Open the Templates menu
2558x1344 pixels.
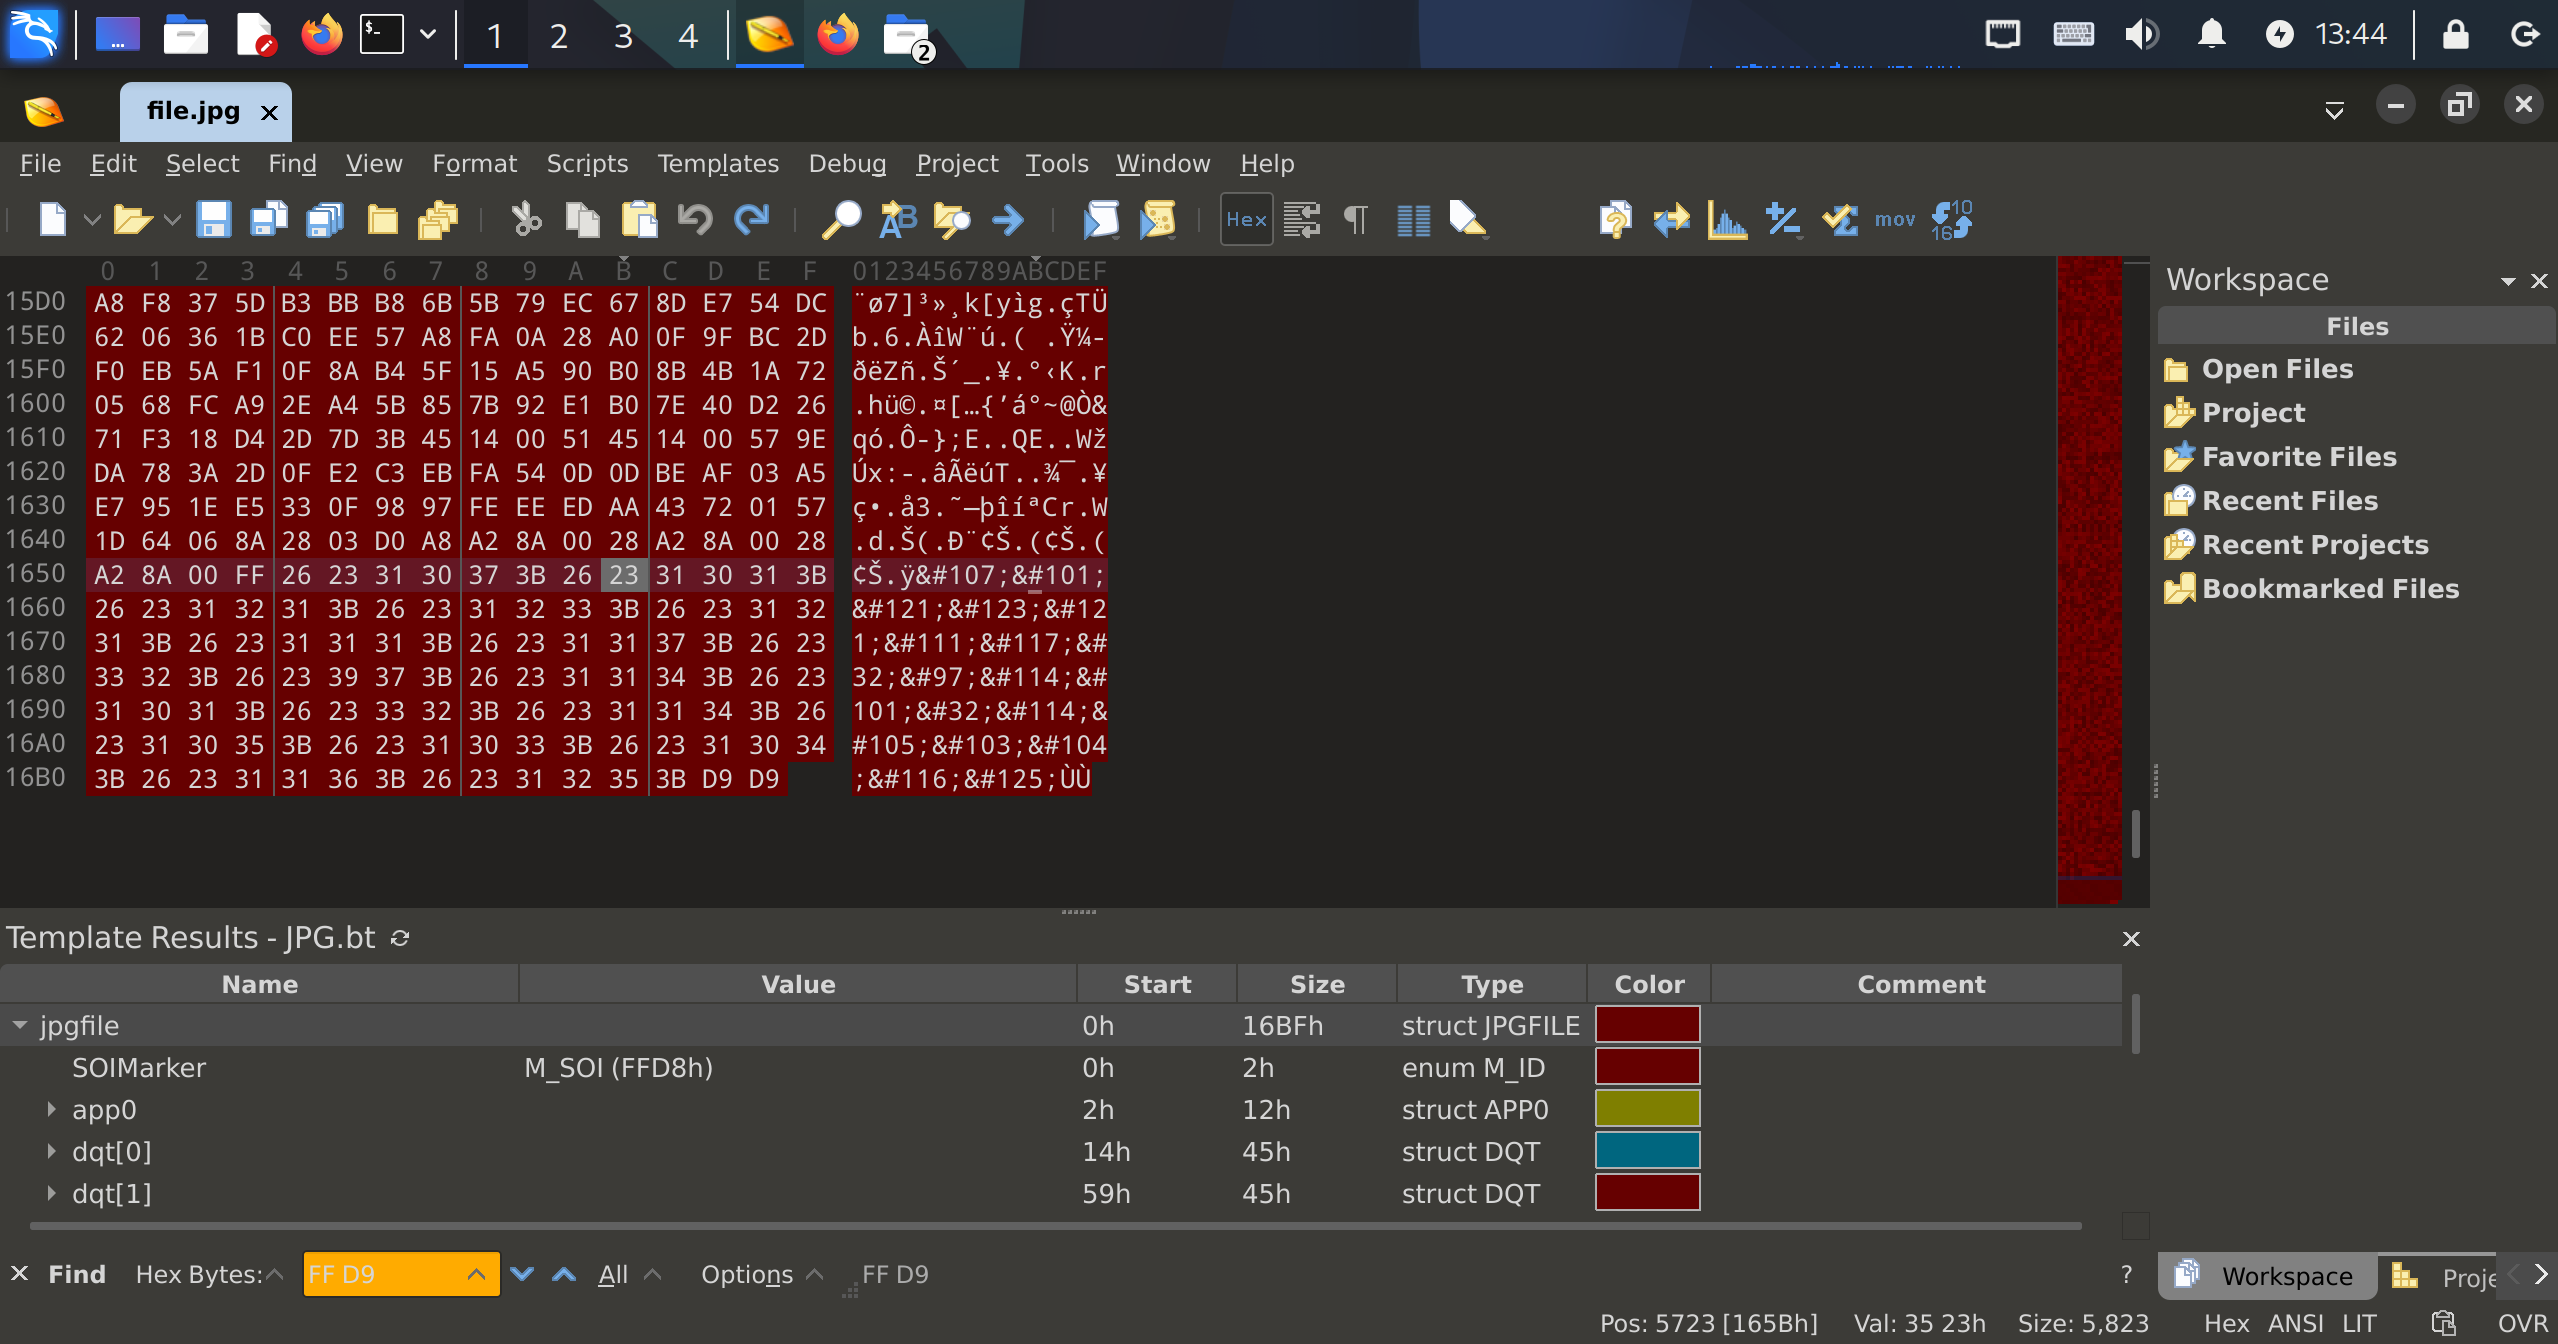click(717, 163)
